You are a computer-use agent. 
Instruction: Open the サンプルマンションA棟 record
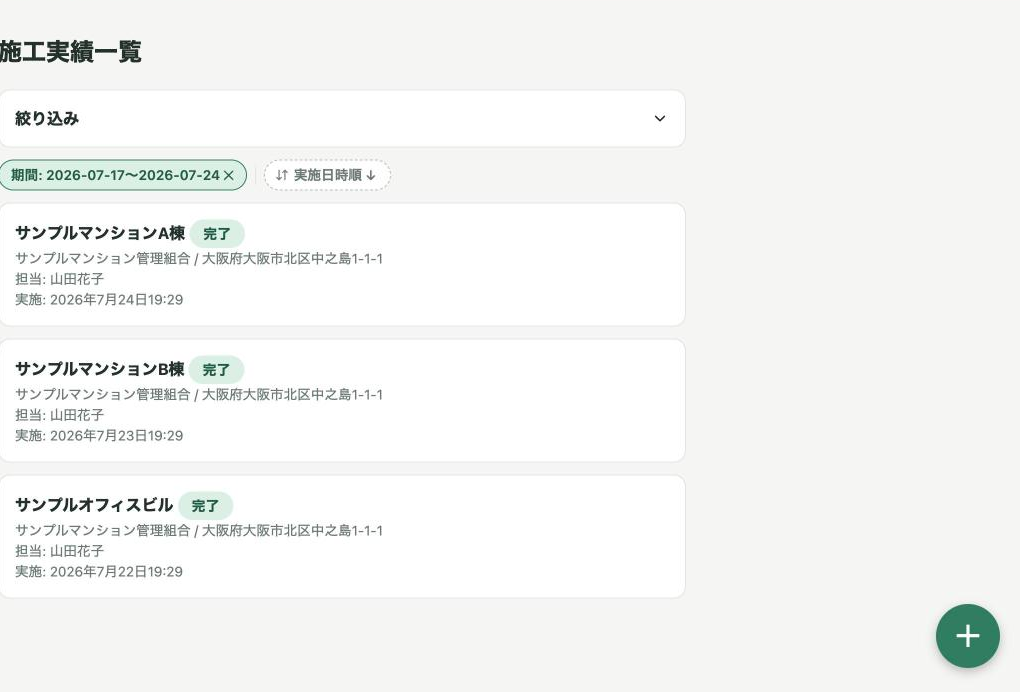[342, 264]
